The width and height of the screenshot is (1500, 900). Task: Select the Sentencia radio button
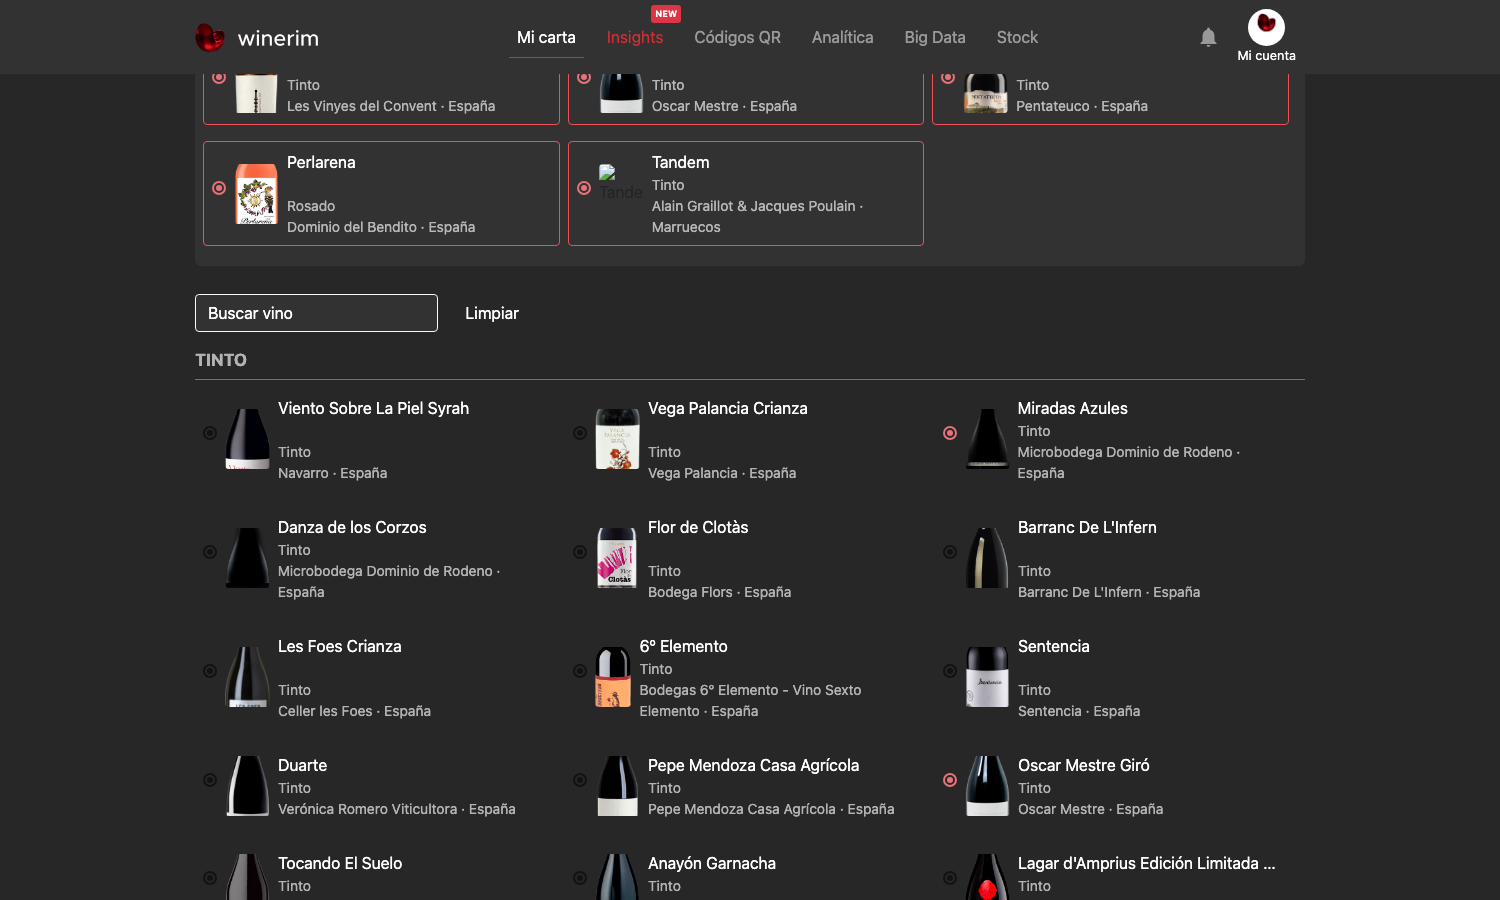950,671
